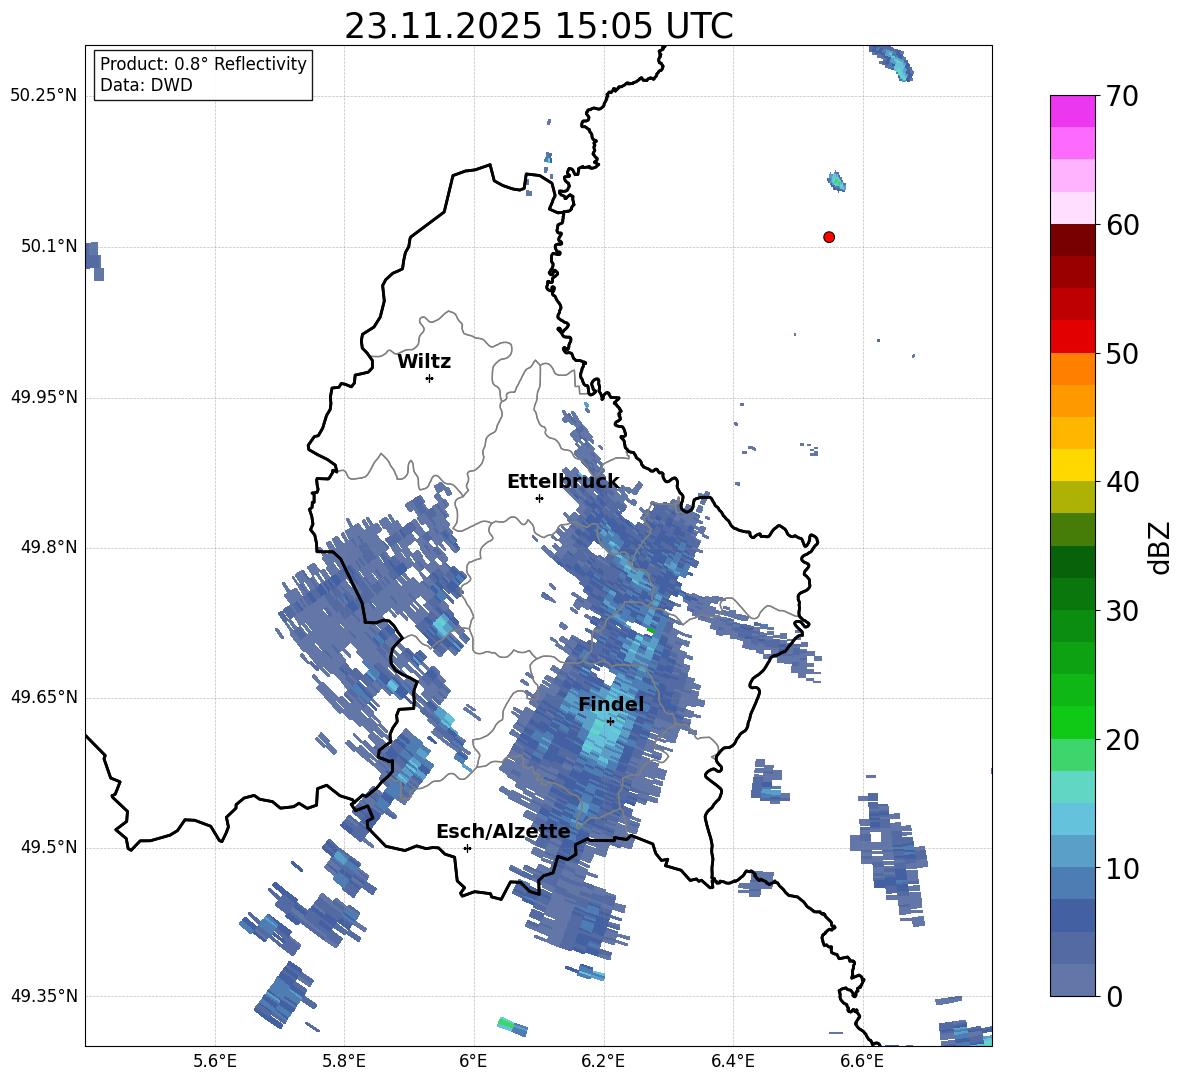Click the 6.2°E longitude axis label
This screenshot has width=1184, height=1081.
[603, 1061]
